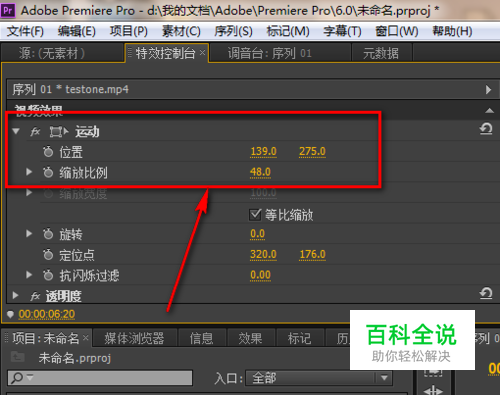This screenshot has height=395, width=500.
Task: Click the 位置 X value 139.0
Action: coord(263,151)
